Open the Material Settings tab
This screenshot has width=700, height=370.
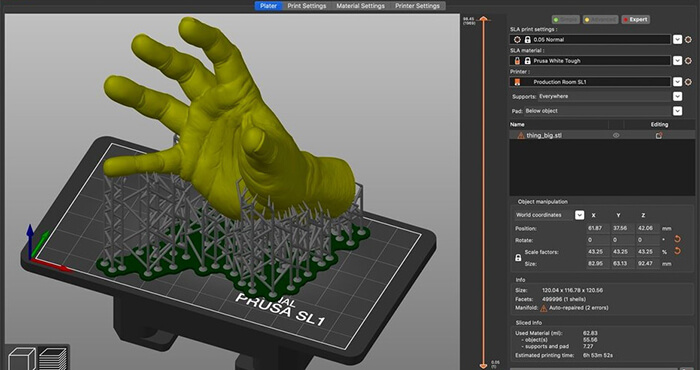[360, 6]
